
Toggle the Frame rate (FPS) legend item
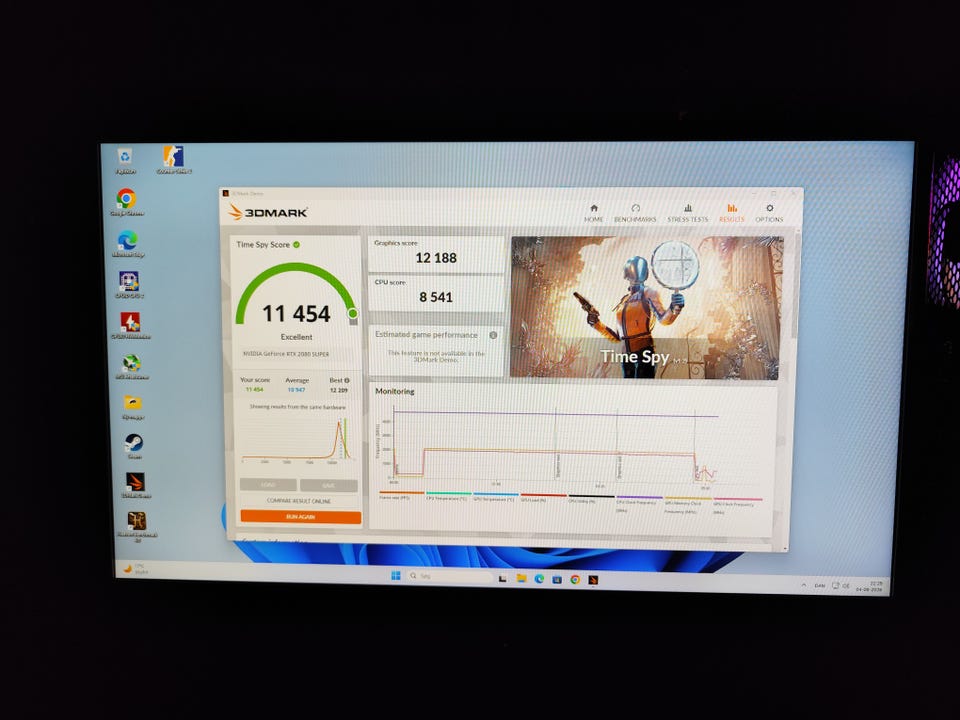coord(402,497)
